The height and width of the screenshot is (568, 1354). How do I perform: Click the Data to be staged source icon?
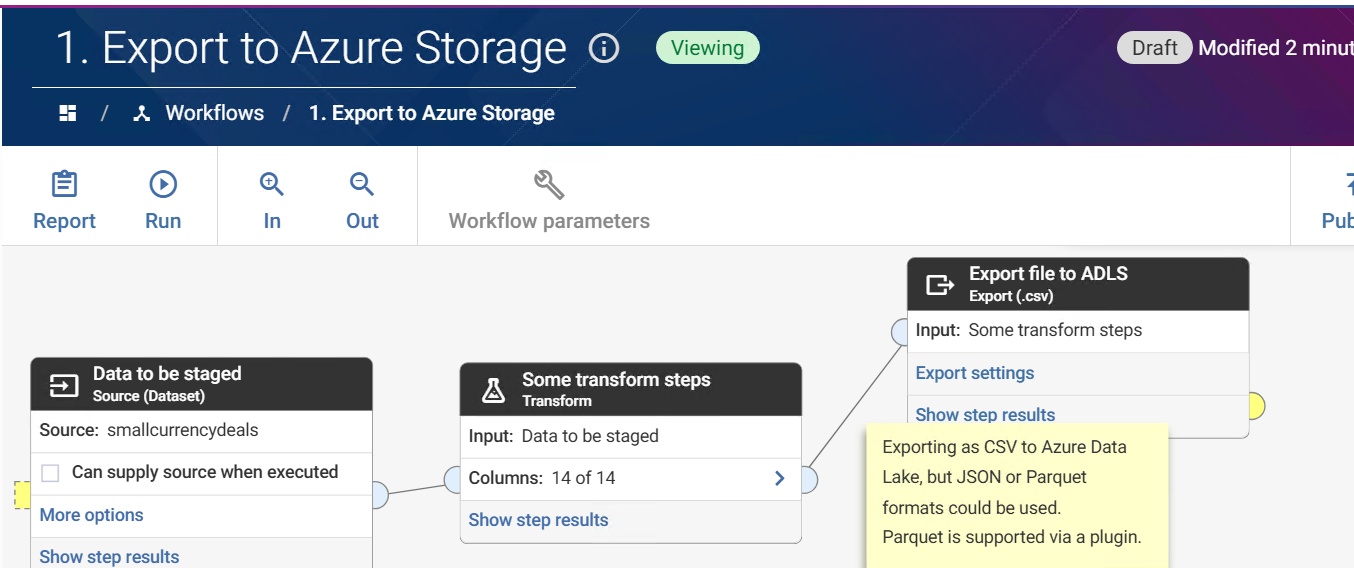coord(64,385)
